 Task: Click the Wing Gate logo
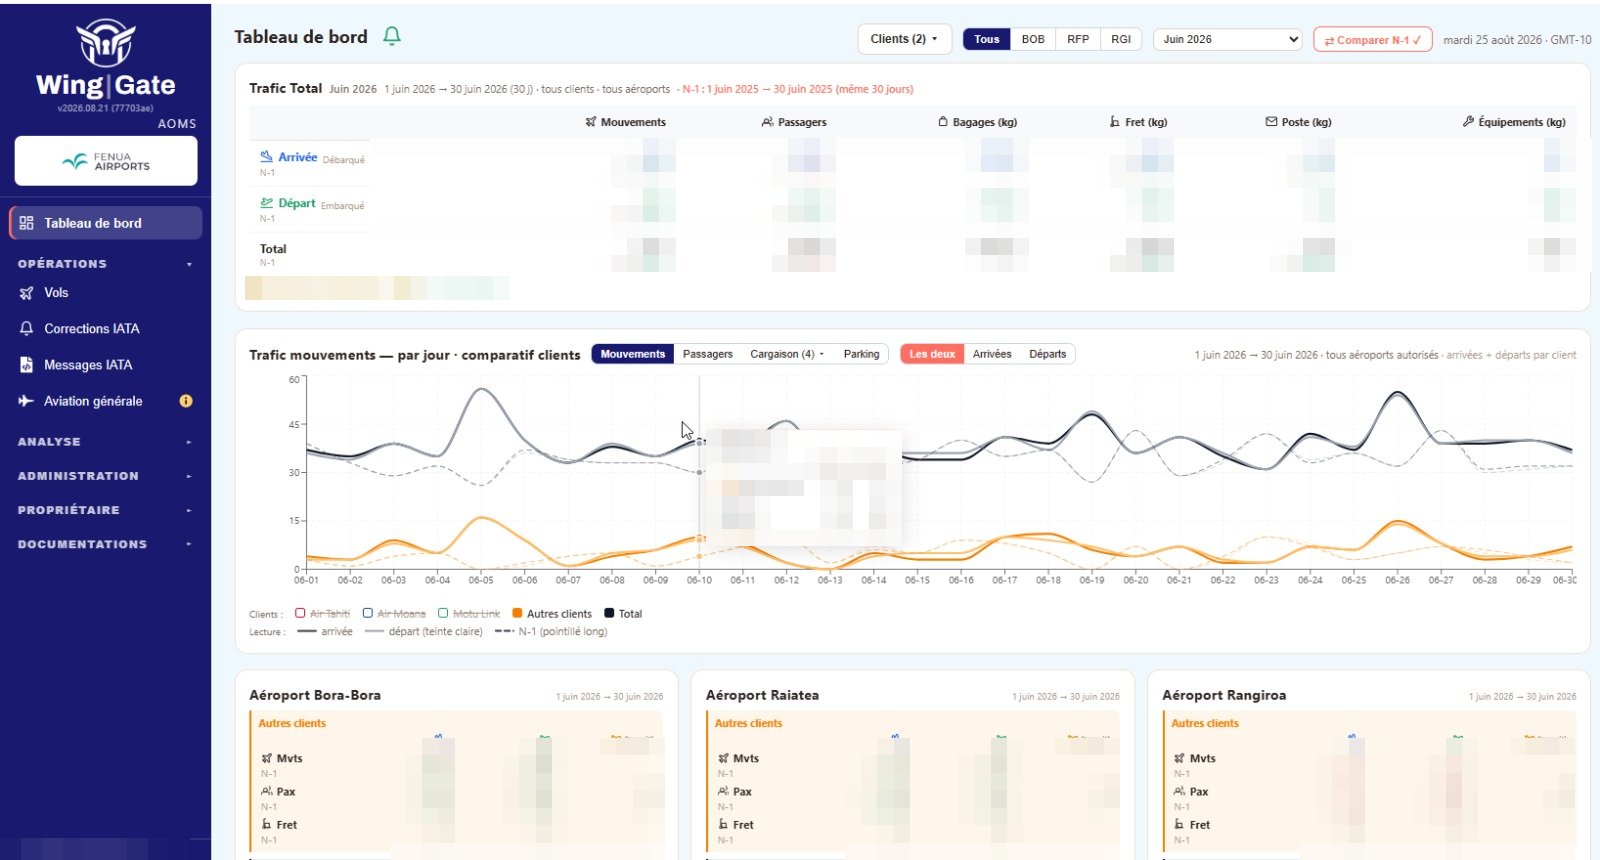tap(106, 58)
